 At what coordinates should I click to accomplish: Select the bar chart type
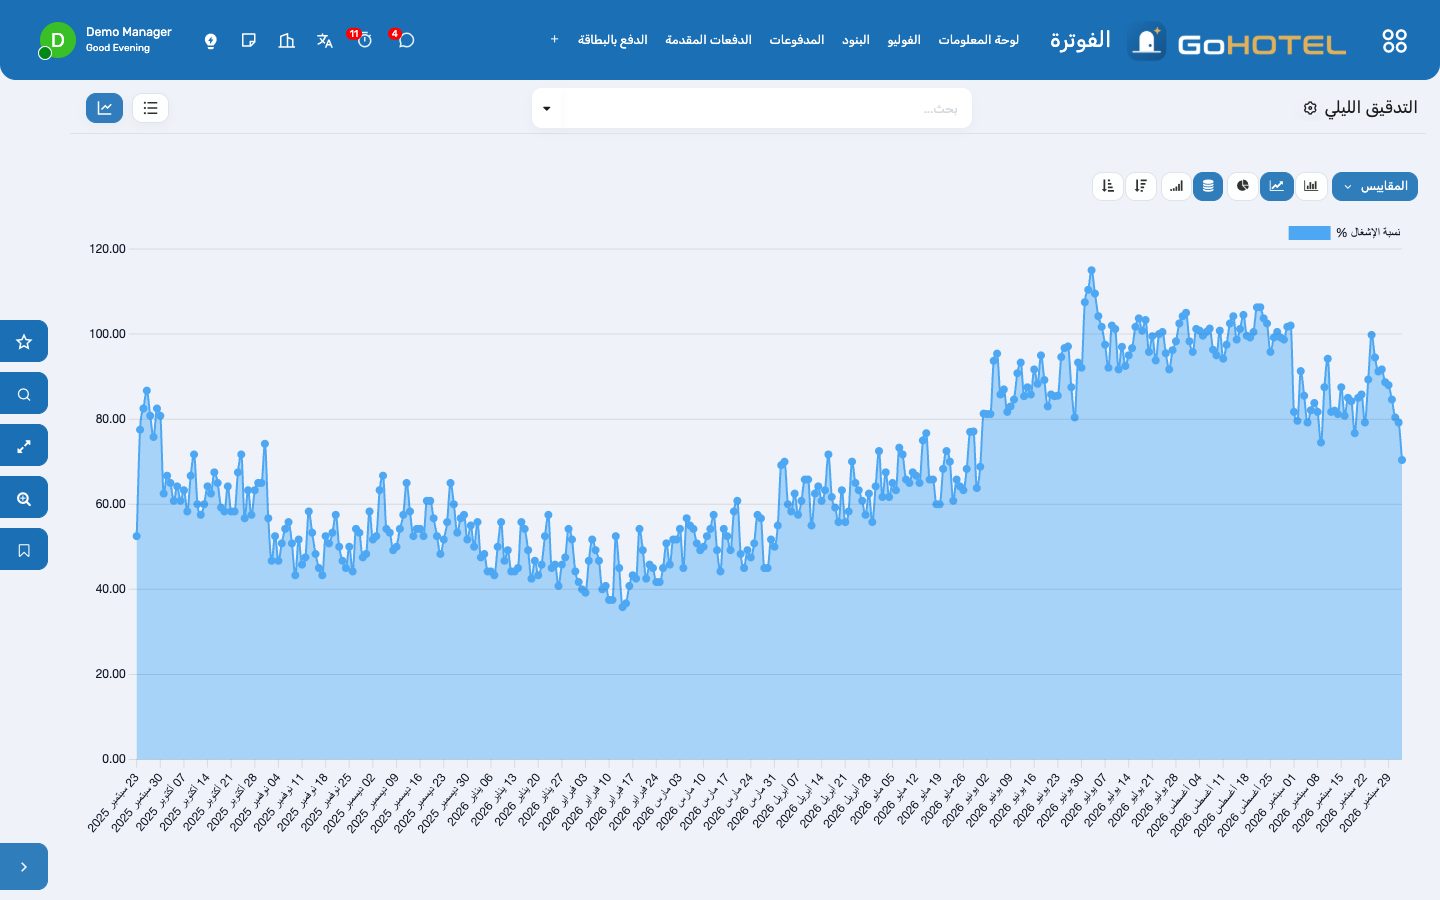(x=1311, y=186)
